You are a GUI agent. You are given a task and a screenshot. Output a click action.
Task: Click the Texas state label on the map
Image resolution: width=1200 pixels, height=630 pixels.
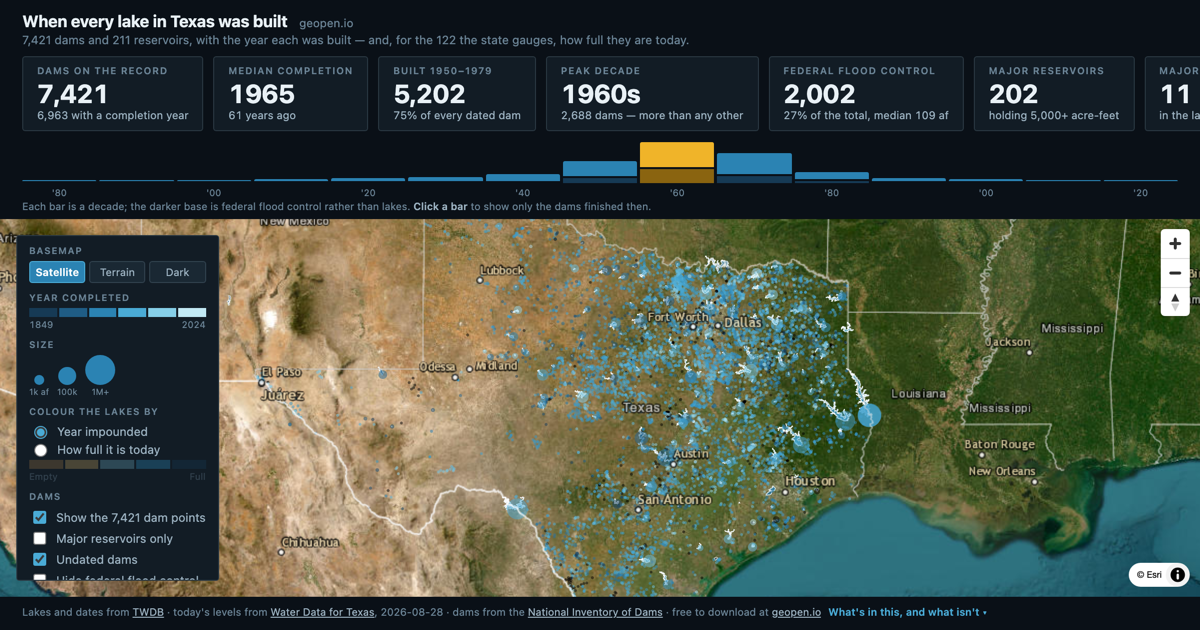pos(641,407)
